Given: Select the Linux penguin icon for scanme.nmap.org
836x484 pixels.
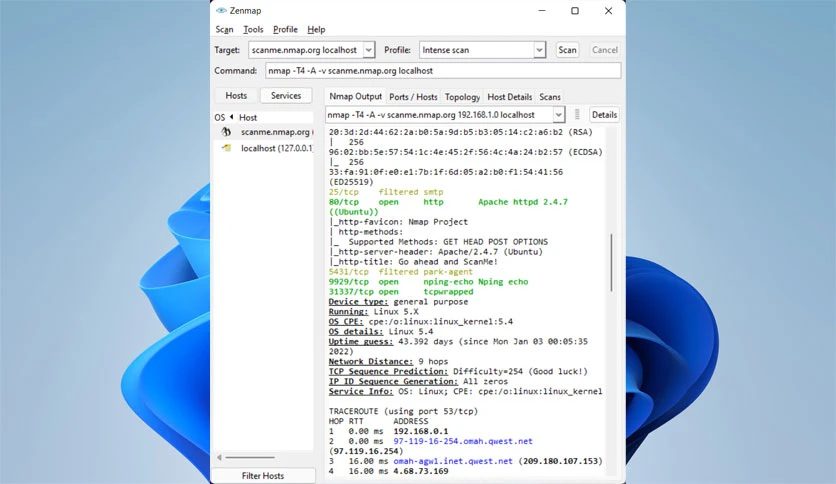Looking at the screenshot, I should [x=227, y=132].
